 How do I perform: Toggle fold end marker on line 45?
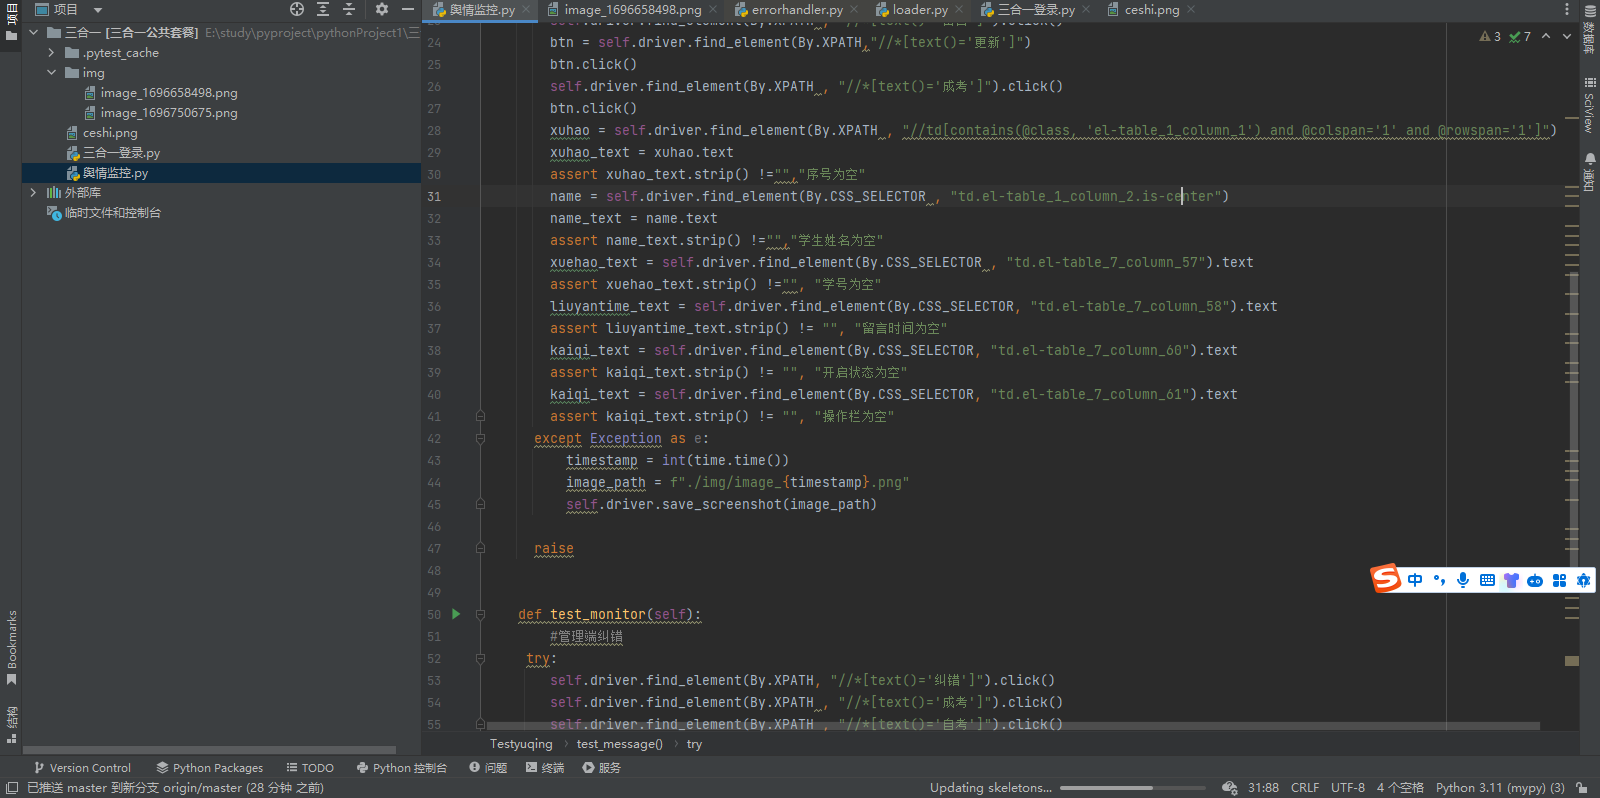481,504
